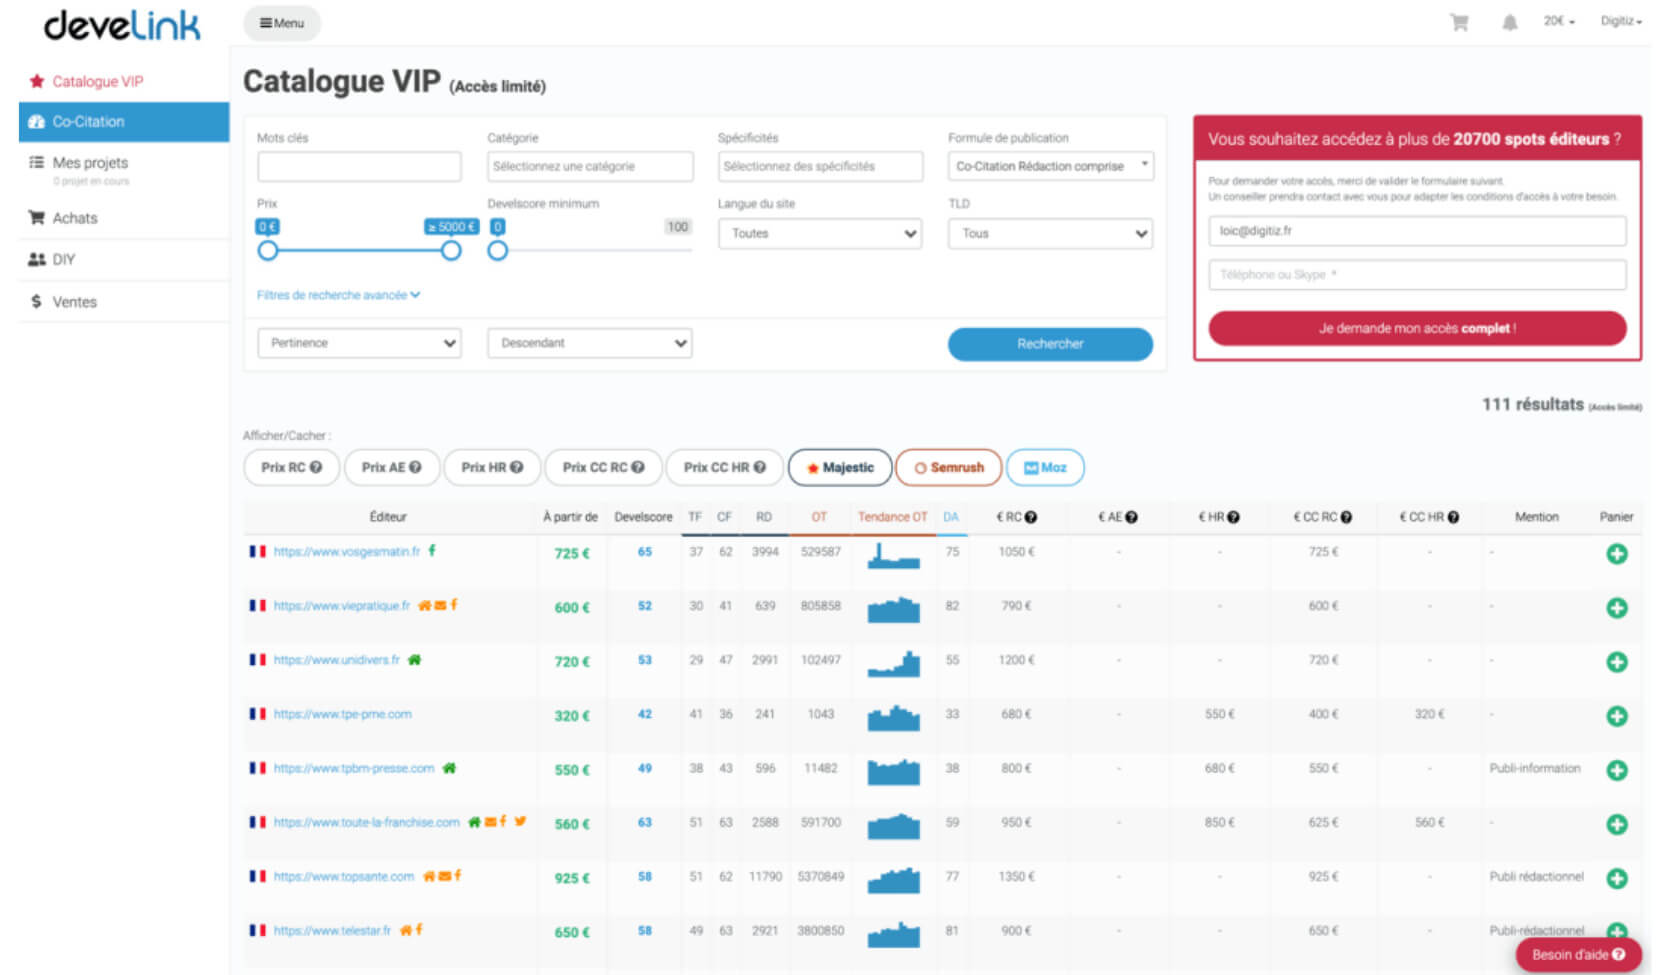This screenshot has height=975, width=1670.
Task: Click the Facebook icon next to vosgesmatin.fr
Action: [432, 550]
